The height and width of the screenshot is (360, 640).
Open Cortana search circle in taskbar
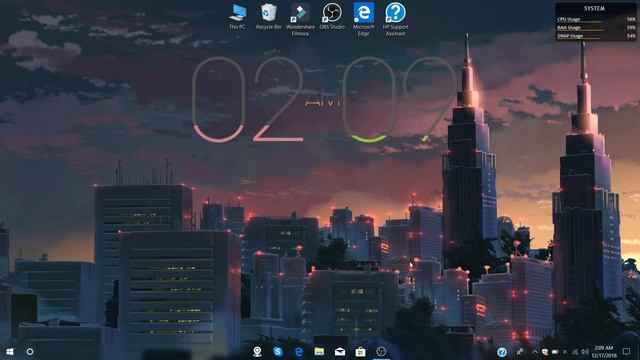(30, 351)
